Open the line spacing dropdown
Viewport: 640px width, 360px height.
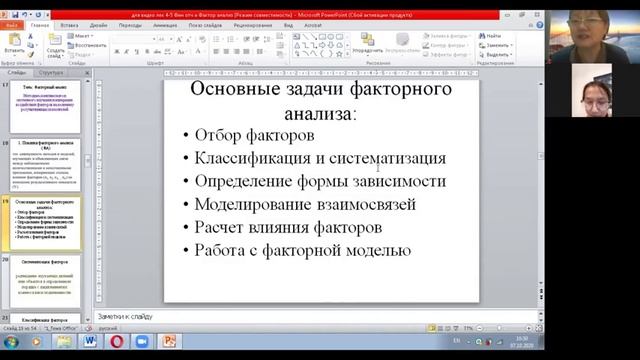(x=267, y=39)
